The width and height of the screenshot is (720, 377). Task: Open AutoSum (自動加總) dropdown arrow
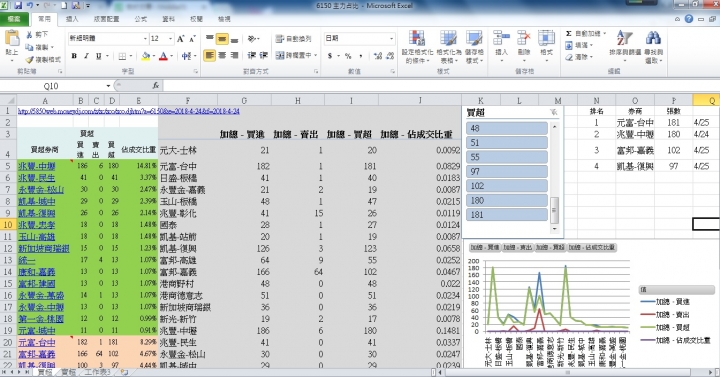pos(604,34)
